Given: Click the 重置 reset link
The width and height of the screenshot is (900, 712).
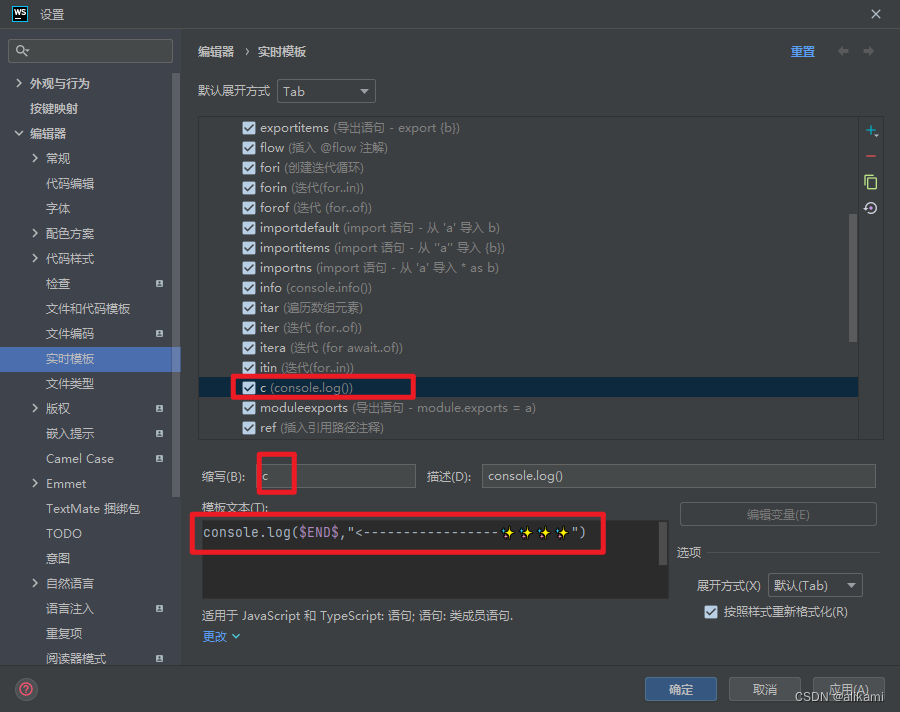Looking at the screenshot, I should point(802,51).
